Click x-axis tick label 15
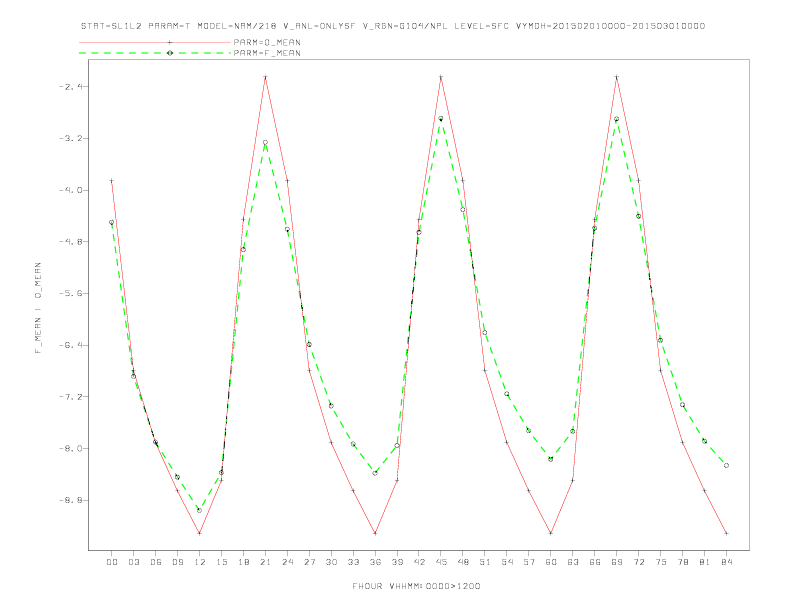 pos(221,562)
